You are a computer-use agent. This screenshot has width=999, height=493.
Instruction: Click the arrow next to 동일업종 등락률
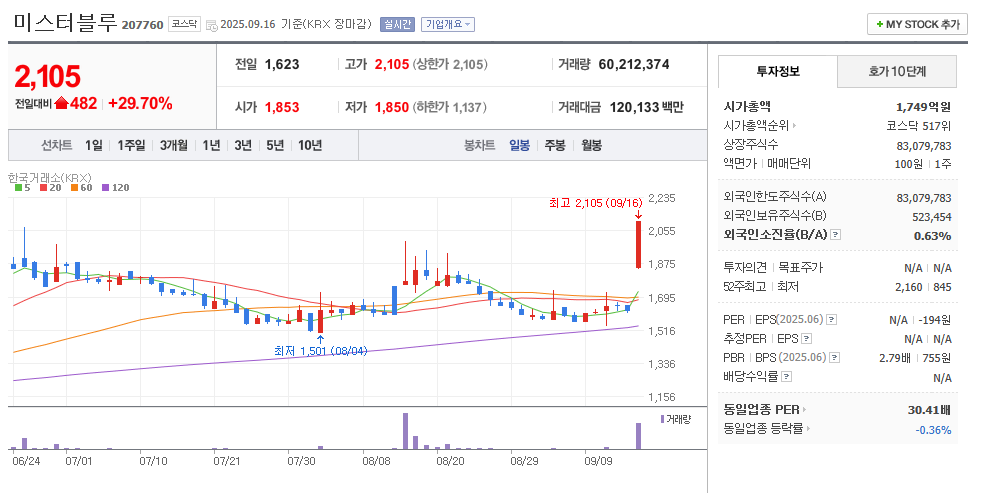coord(809,429)
